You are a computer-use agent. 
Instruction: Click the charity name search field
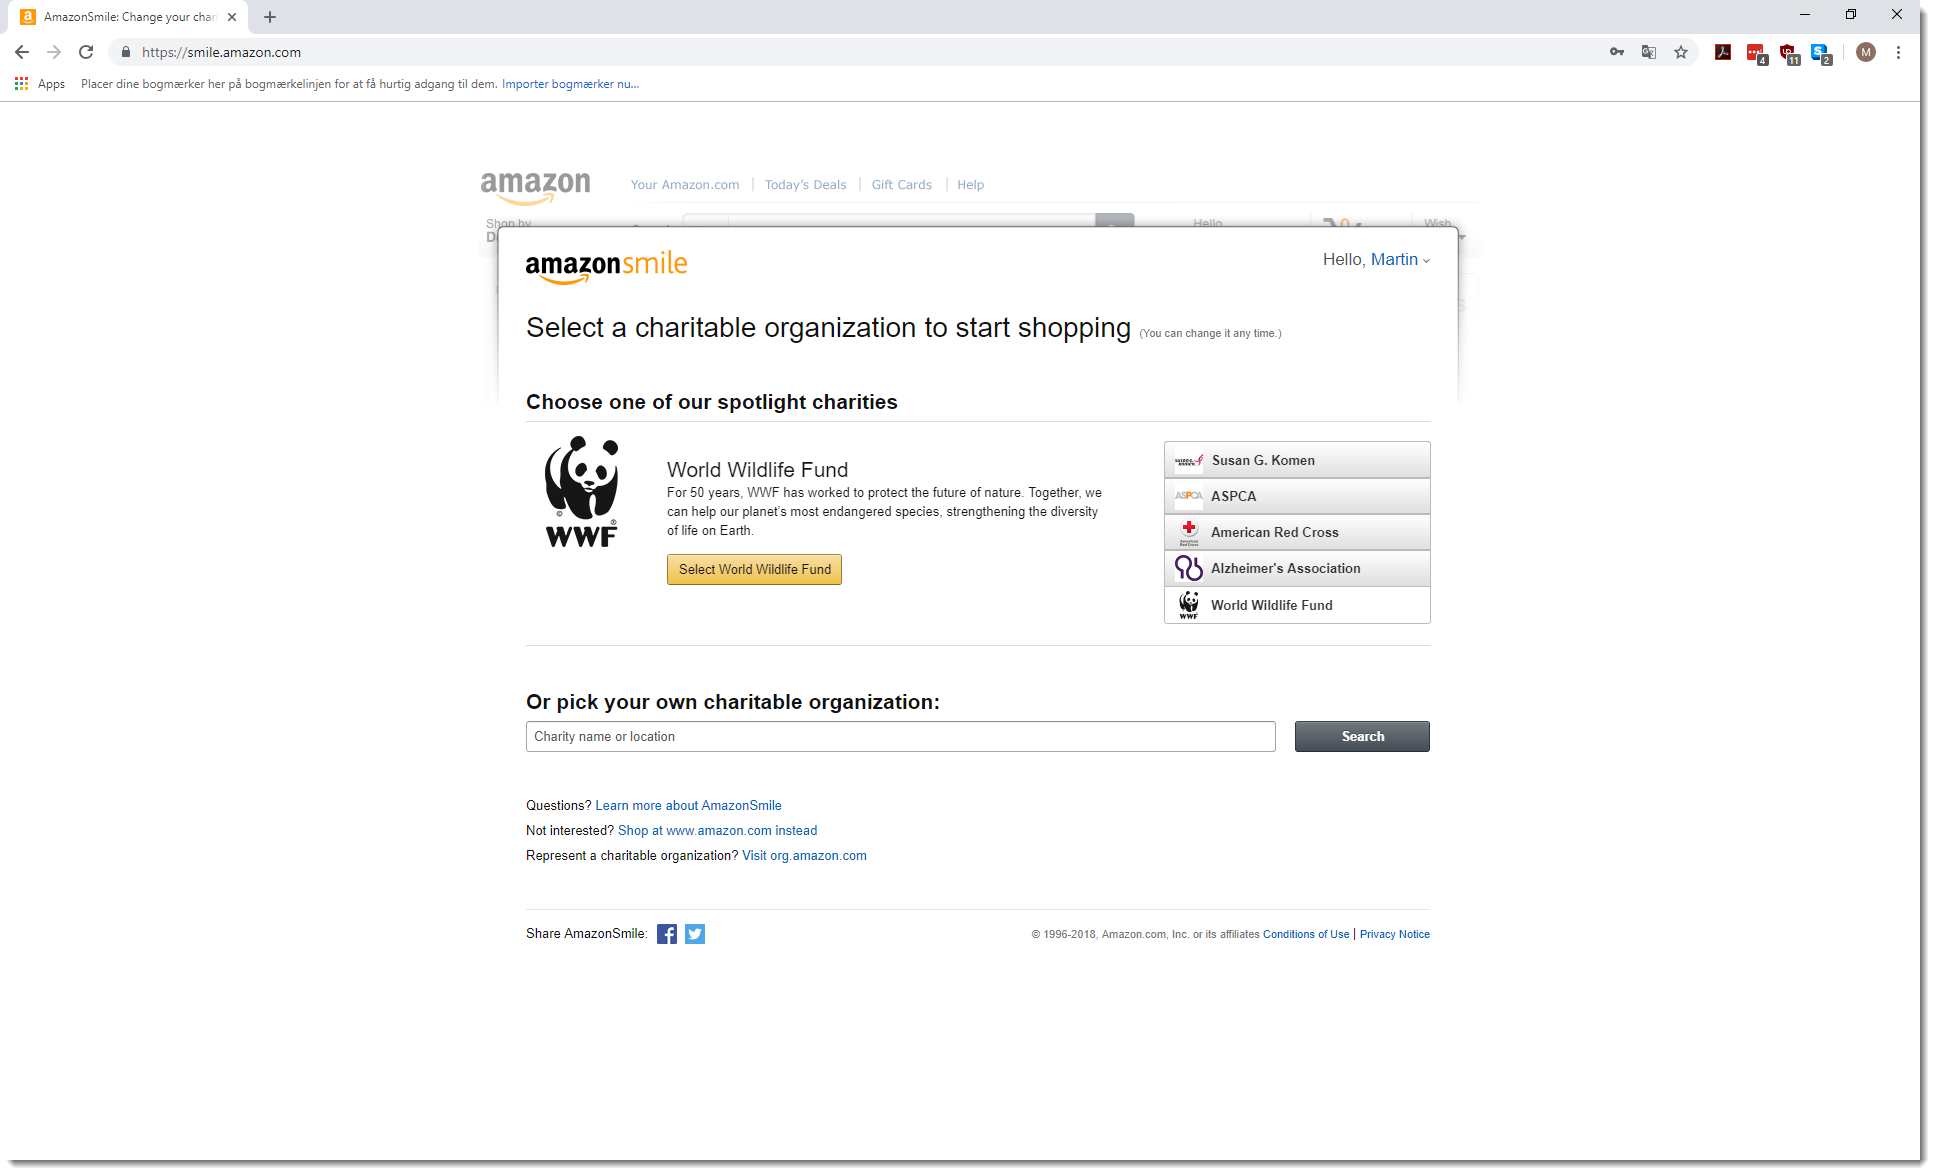click(900, 736)
